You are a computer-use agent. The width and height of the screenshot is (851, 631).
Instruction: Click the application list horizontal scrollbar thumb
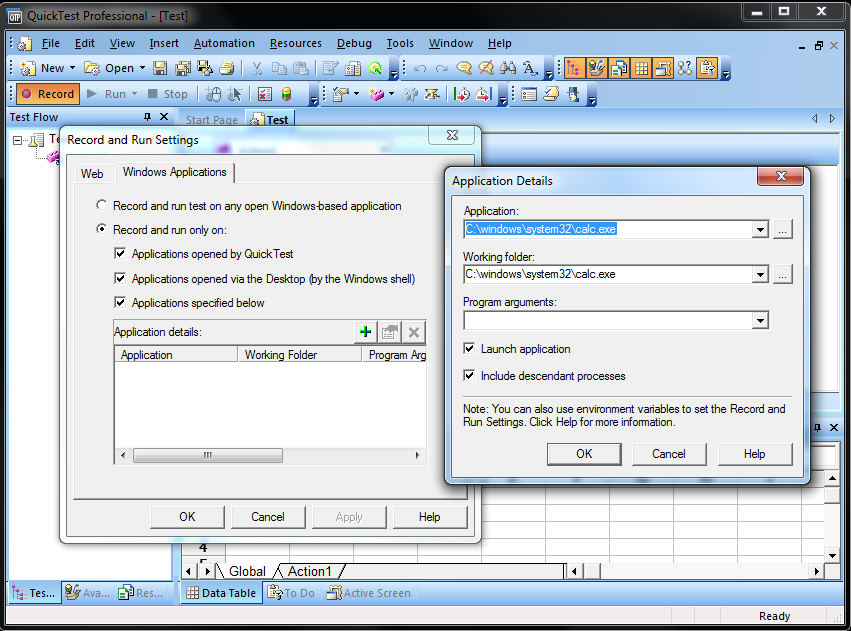(208, 455)
